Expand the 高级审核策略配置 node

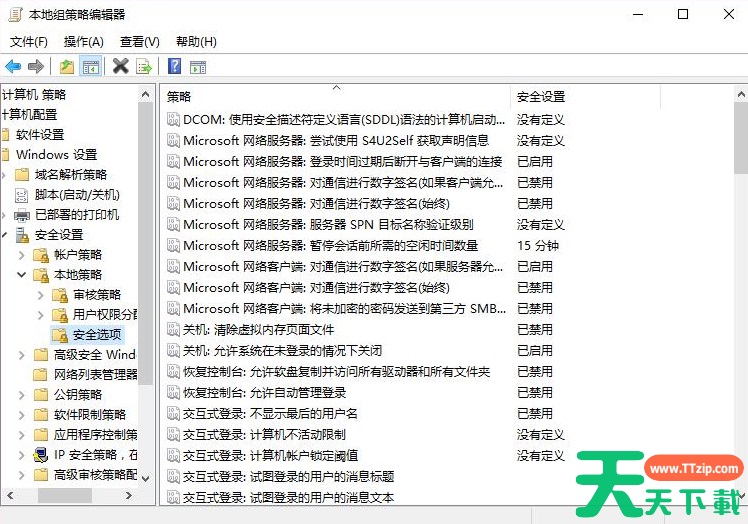pyautogui.click(x=21, y=475)
